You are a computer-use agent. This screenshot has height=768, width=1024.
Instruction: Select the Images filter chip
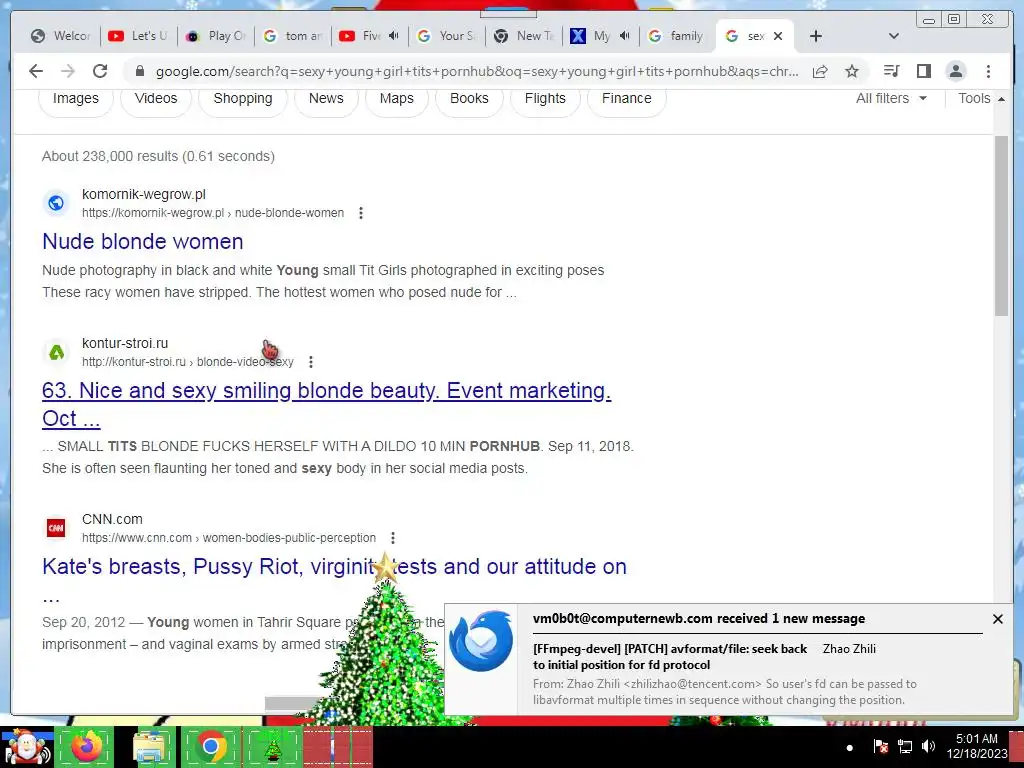[76, 99]
